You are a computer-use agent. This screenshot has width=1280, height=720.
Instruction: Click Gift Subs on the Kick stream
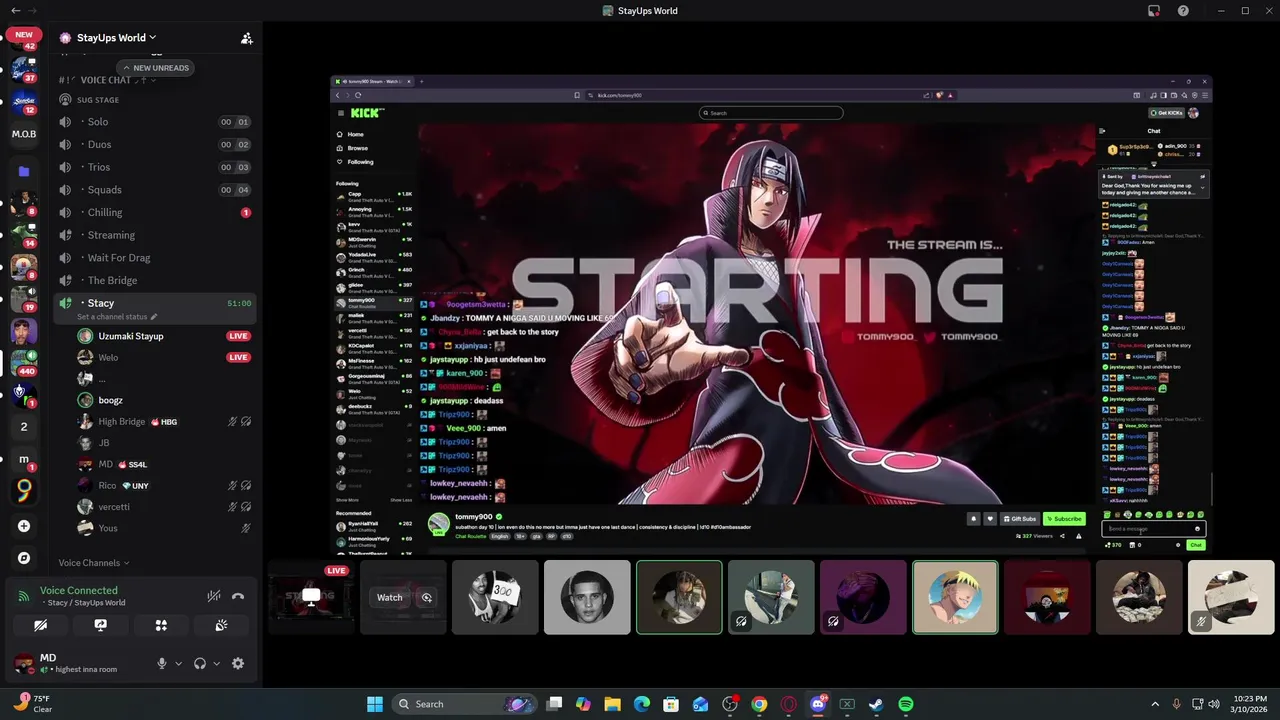point(1020,519)
